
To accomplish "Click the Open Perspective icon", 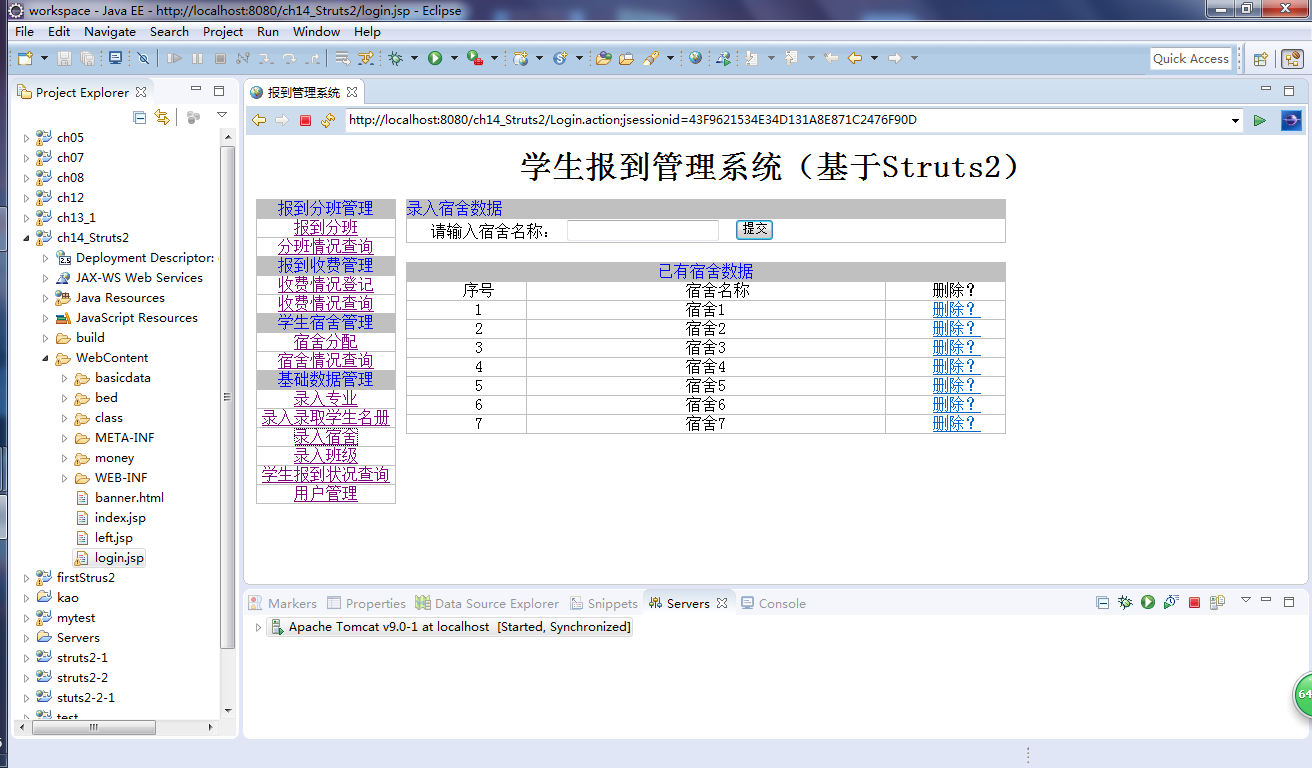I will click(x=1260, y=58).
